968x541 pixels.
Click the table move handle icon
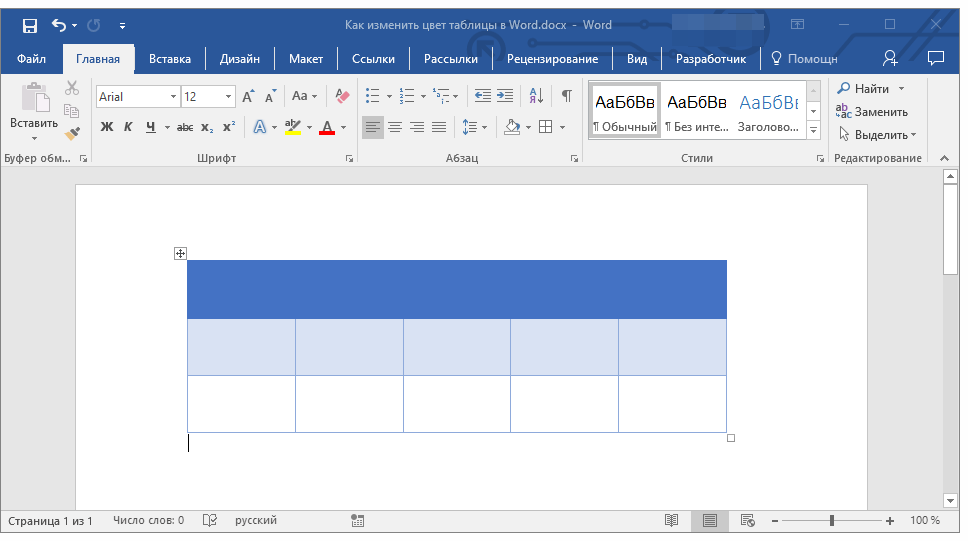click(x=181, y=254)
